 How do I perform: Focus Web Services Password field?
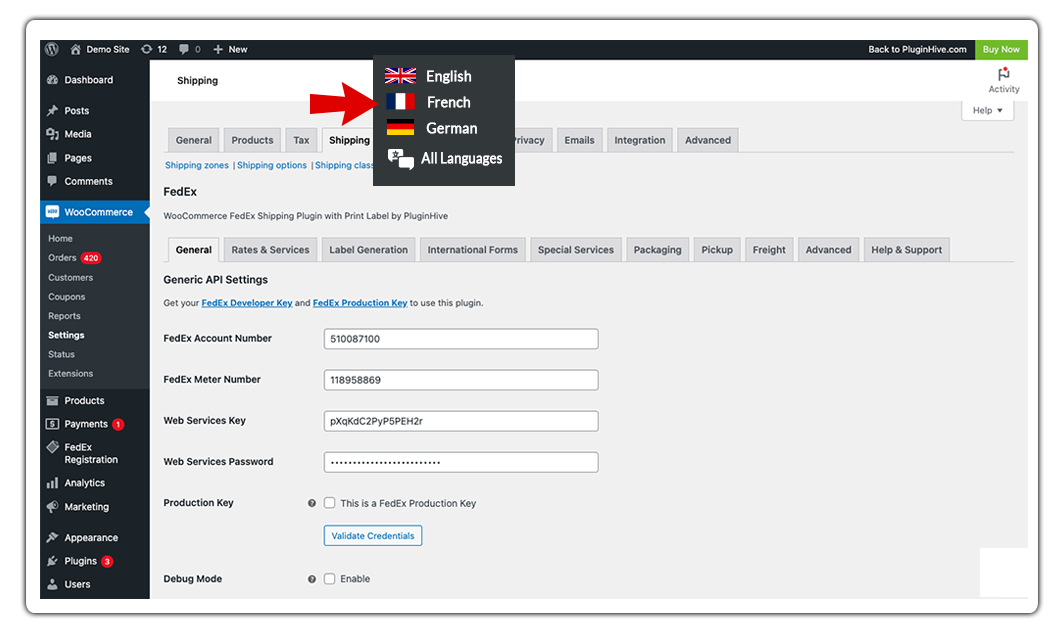461,462
